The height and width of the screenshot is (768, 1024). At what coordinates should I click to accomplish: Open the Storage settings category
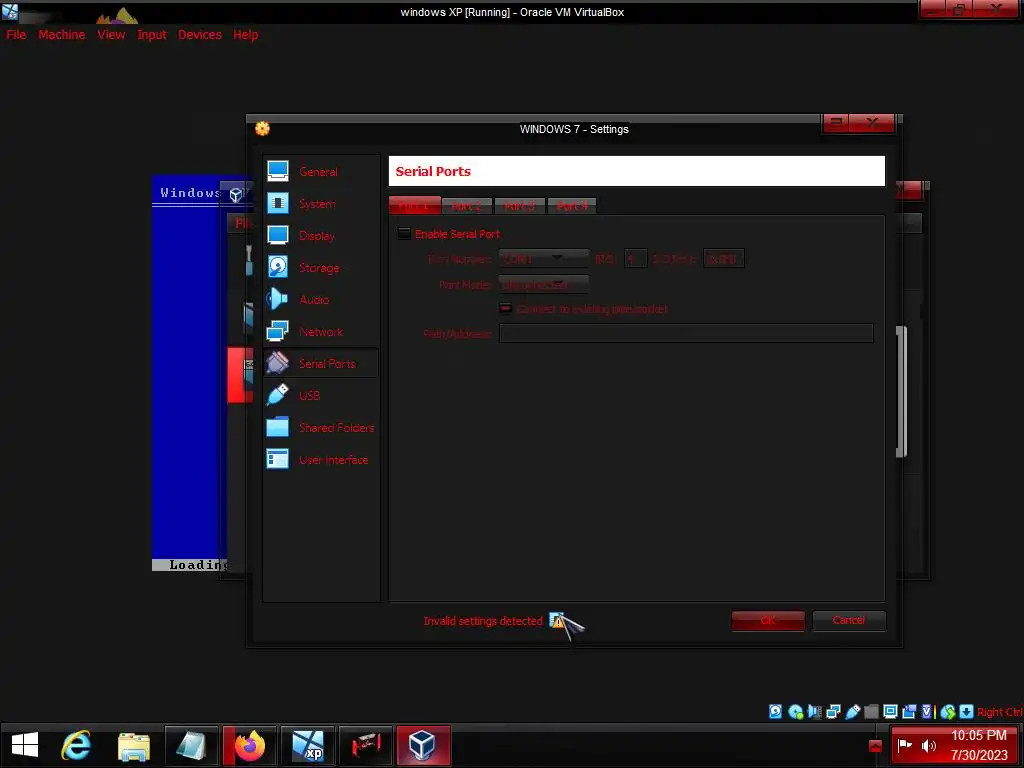pos(320,267)
